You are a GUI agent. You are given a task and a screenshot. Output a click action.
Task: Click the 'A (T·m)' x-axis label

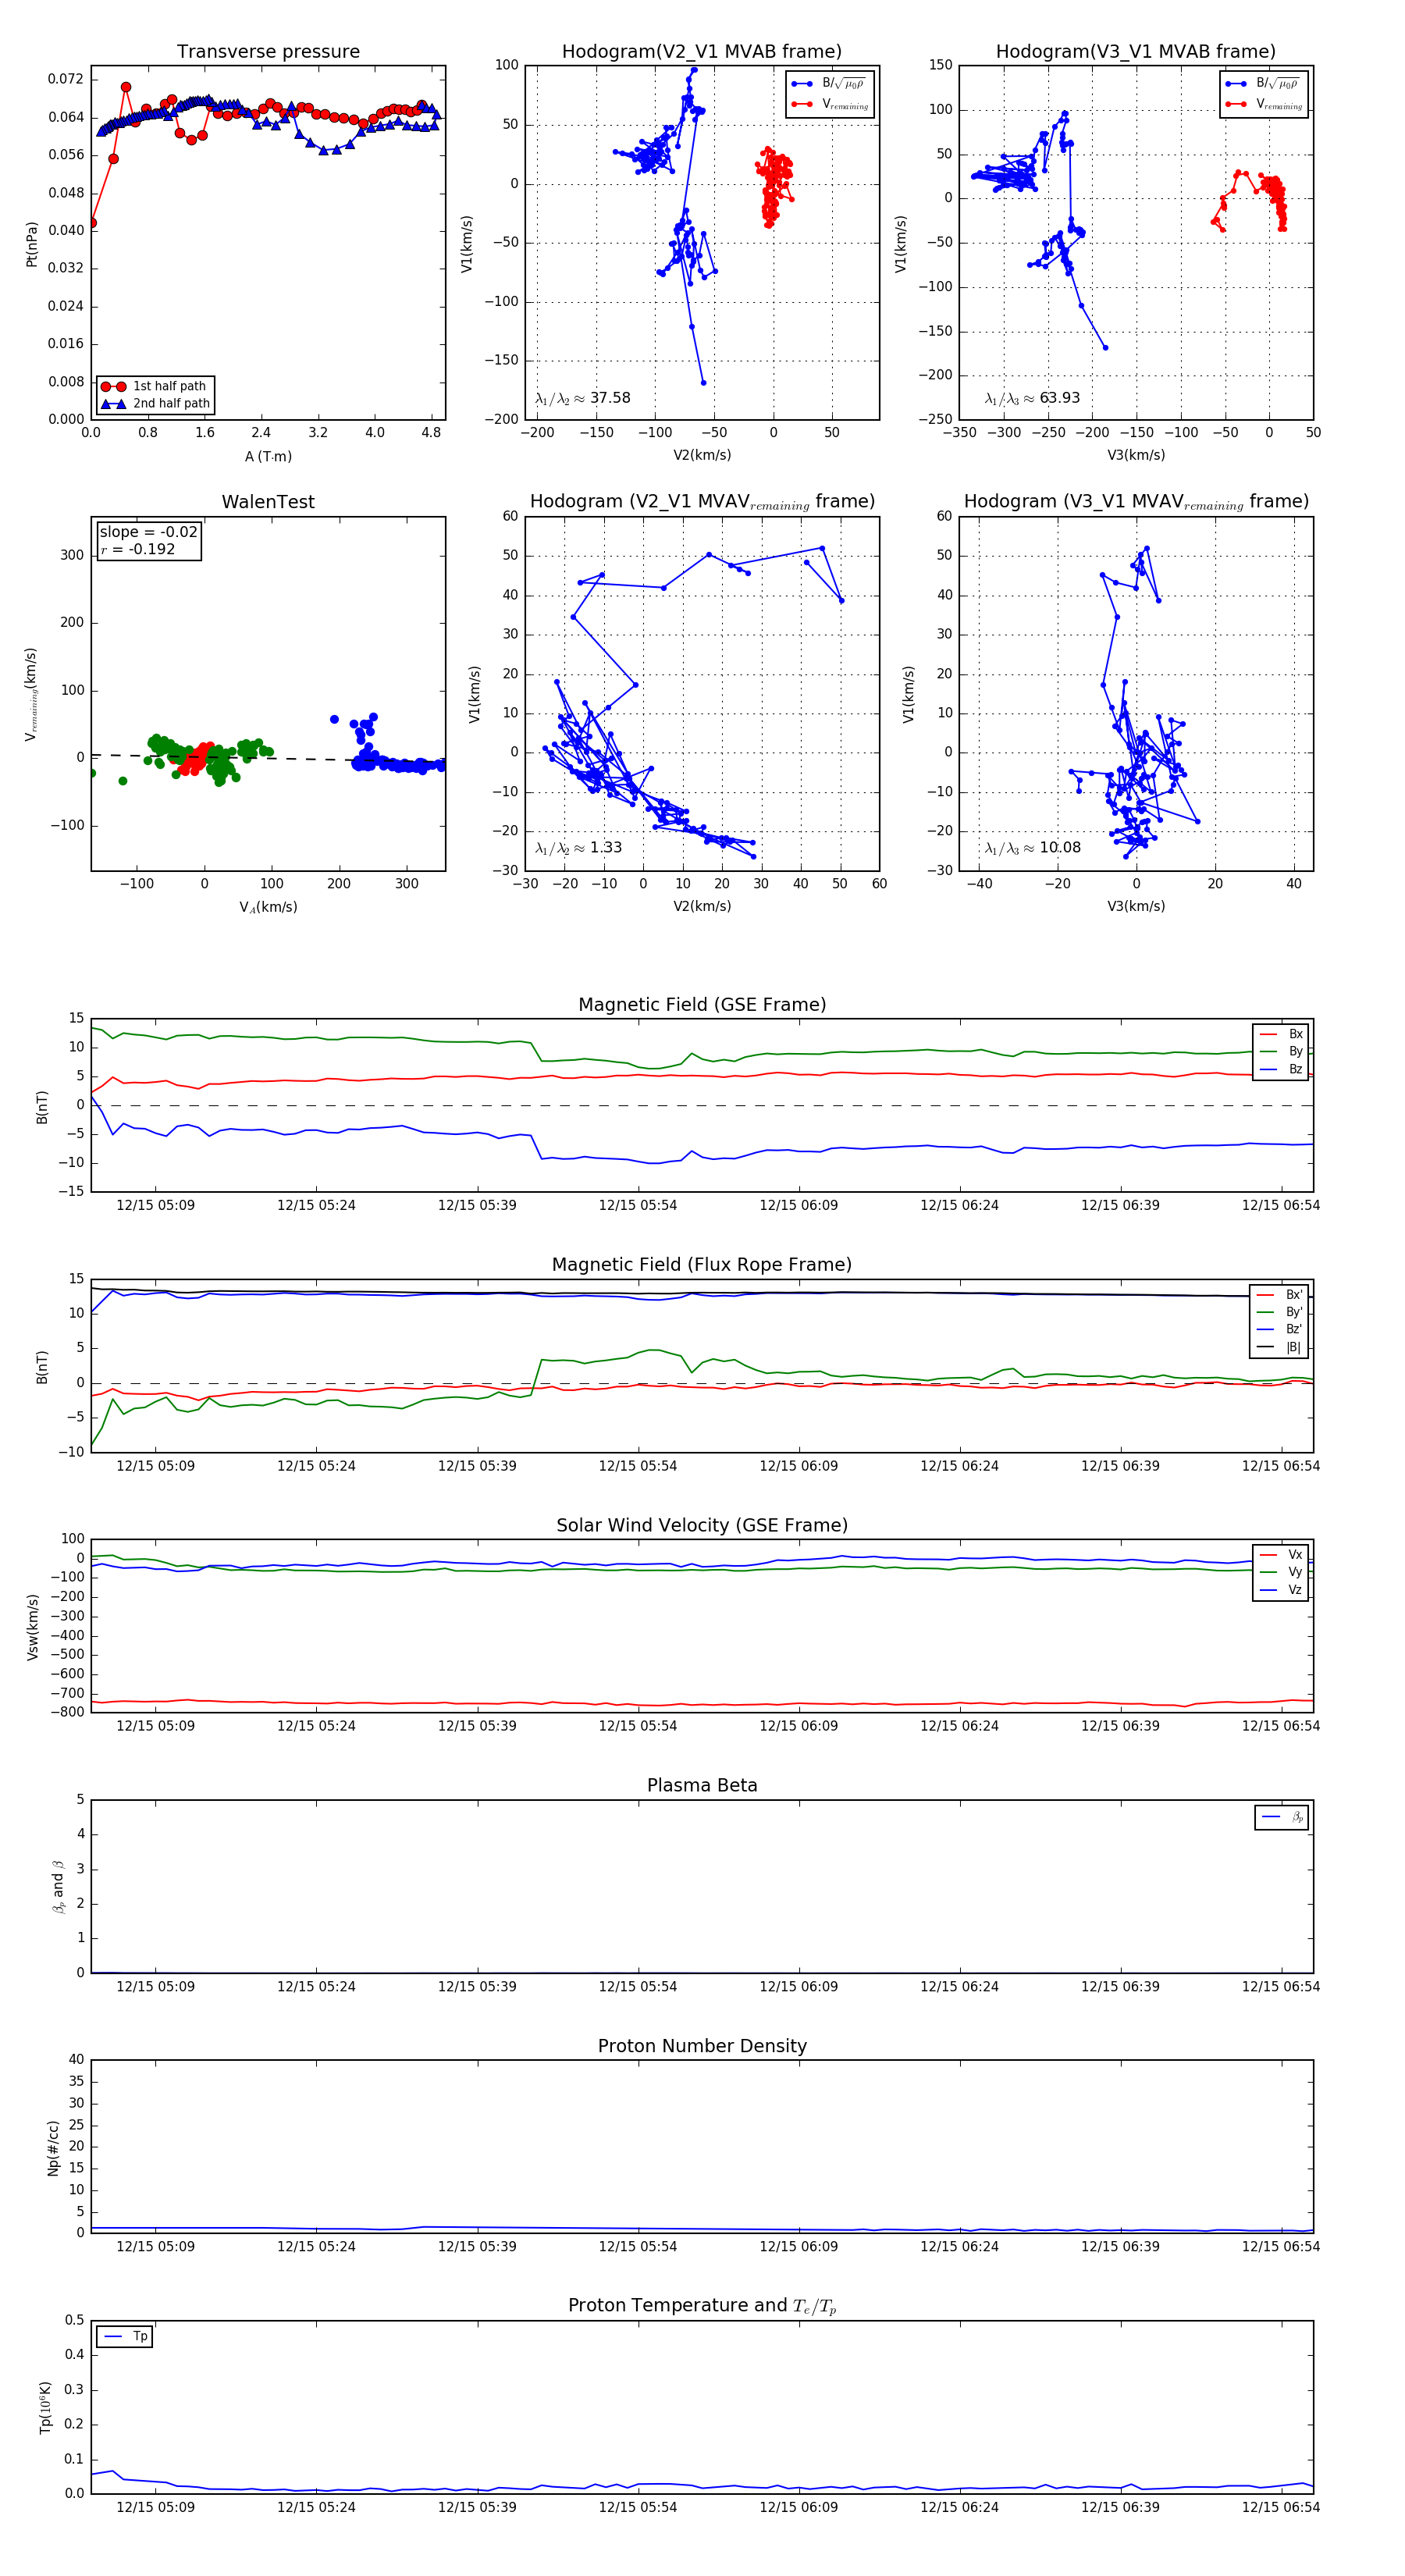[x=268, y=457]
